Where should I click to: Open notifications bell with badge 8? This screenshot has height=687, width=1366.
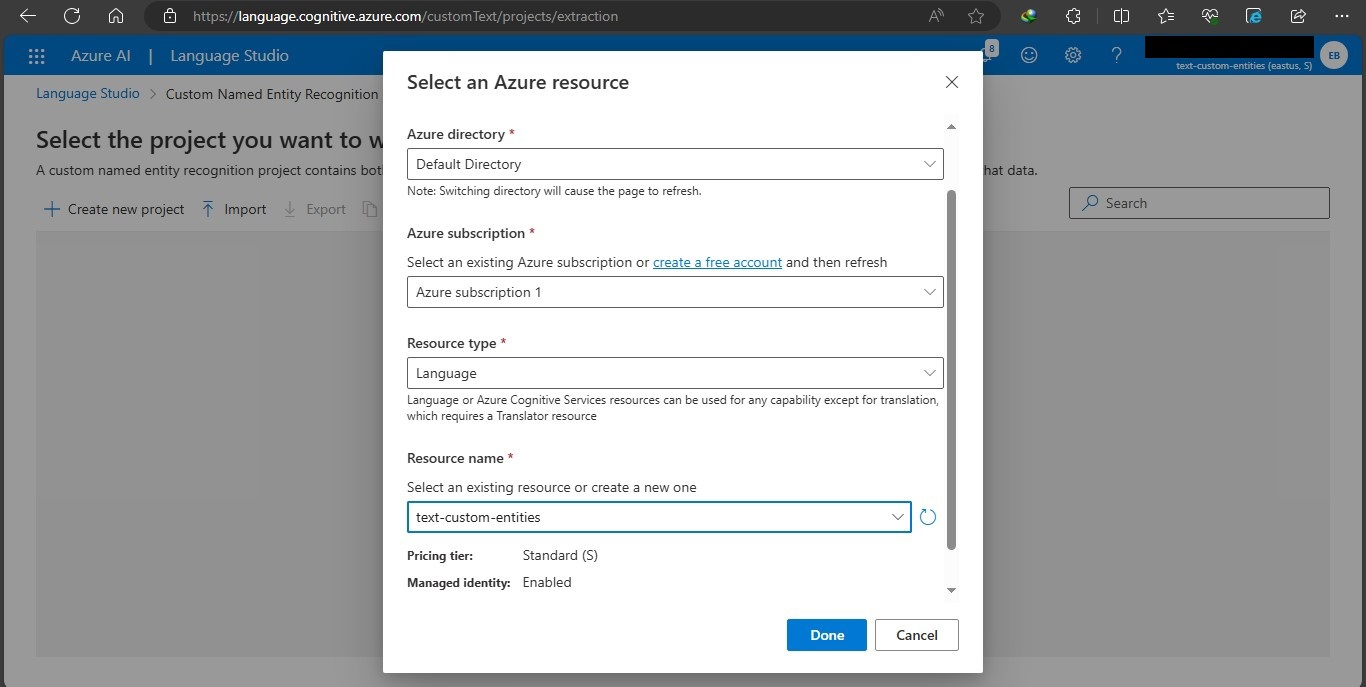(x=986, y=54)
